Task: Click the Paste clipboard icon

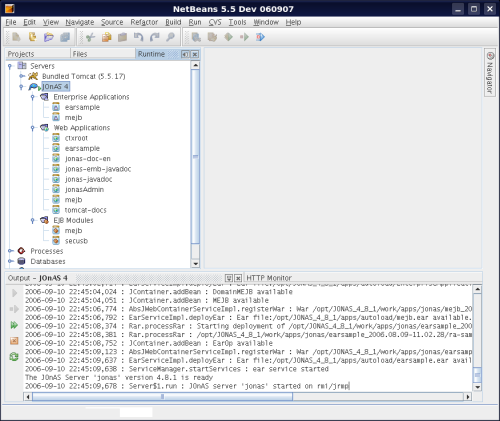Action: 123,37
